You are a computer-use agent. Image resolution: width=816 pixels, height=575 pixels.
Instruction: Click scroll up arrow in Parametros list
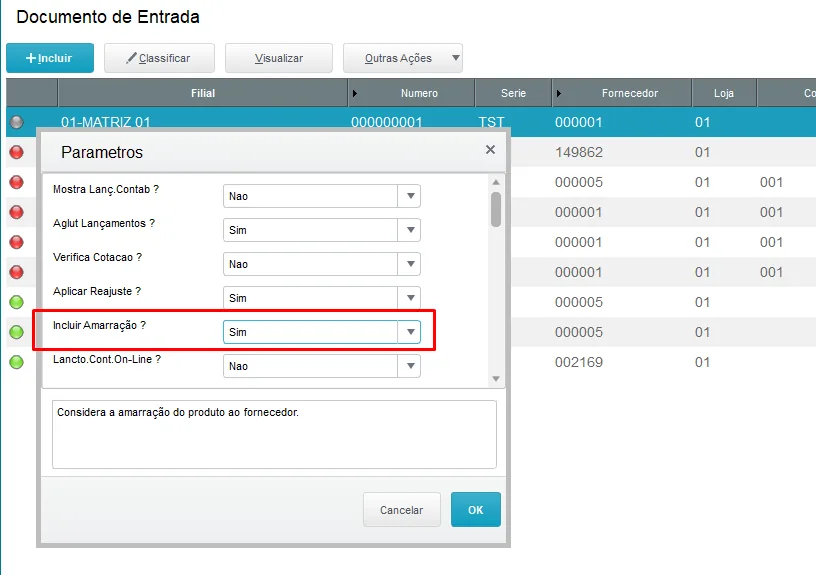(496, 182)
